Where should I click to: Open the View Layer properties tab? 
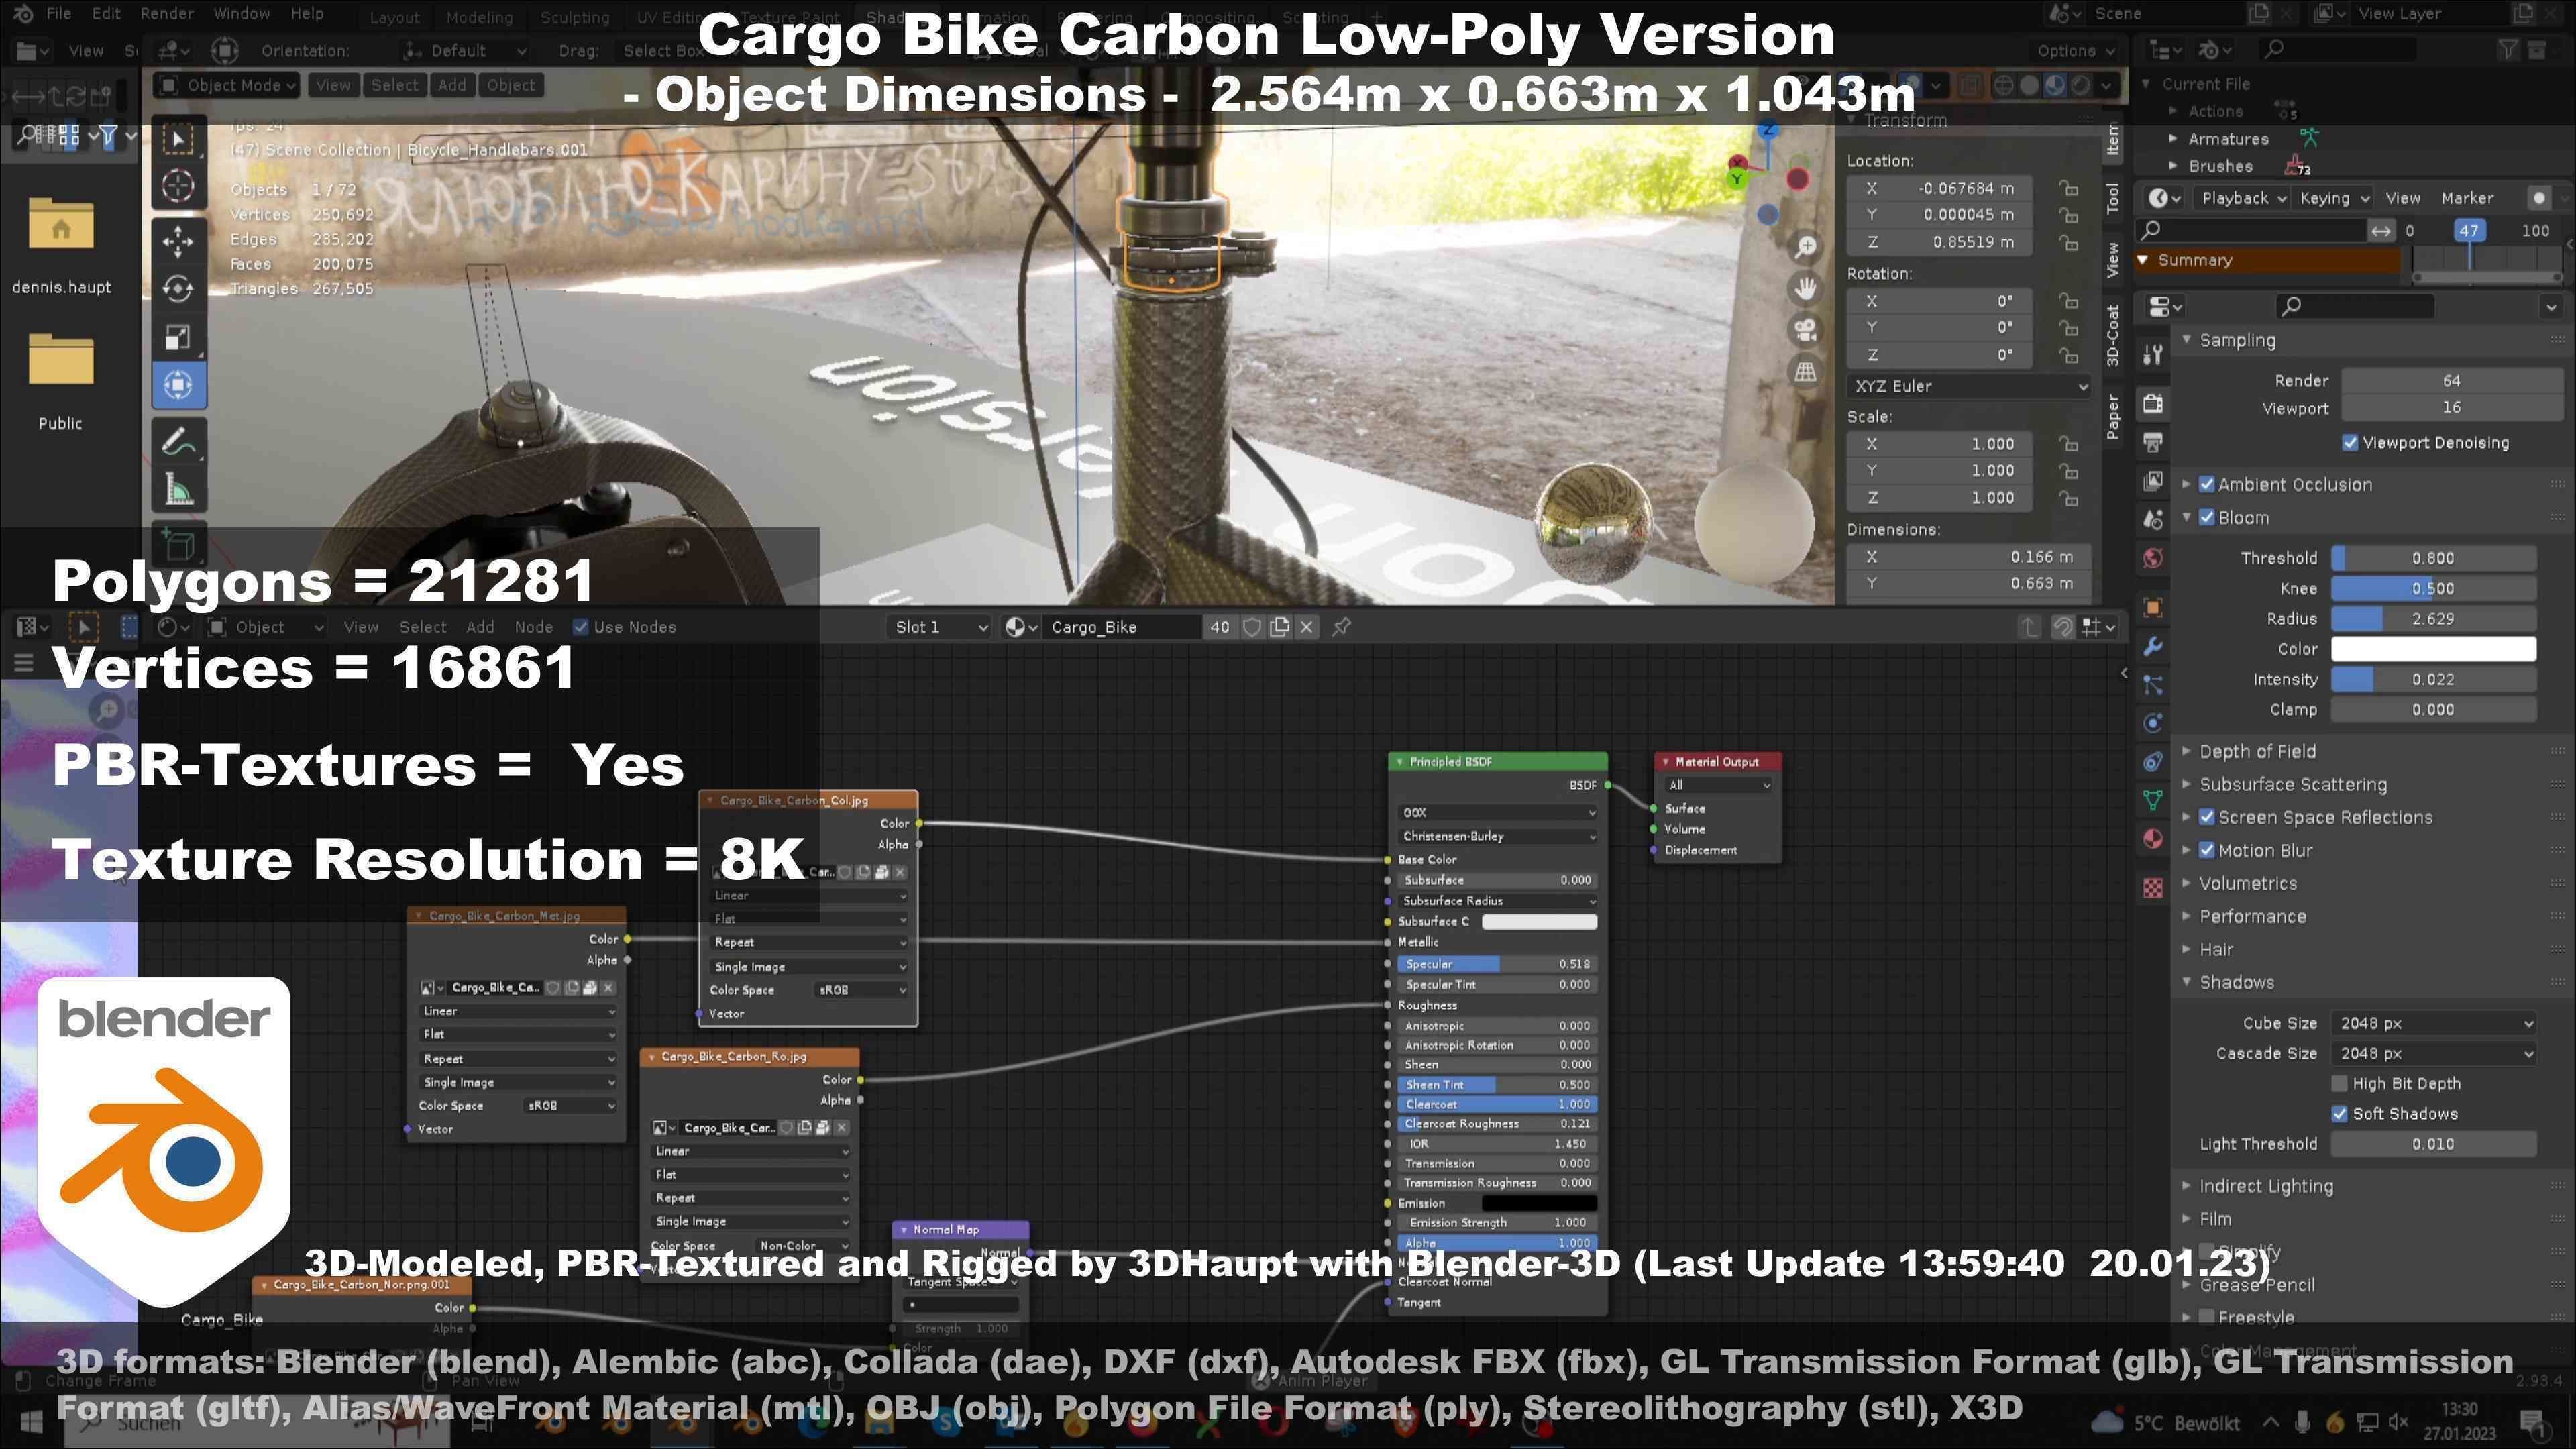(x=2153, y=480)
